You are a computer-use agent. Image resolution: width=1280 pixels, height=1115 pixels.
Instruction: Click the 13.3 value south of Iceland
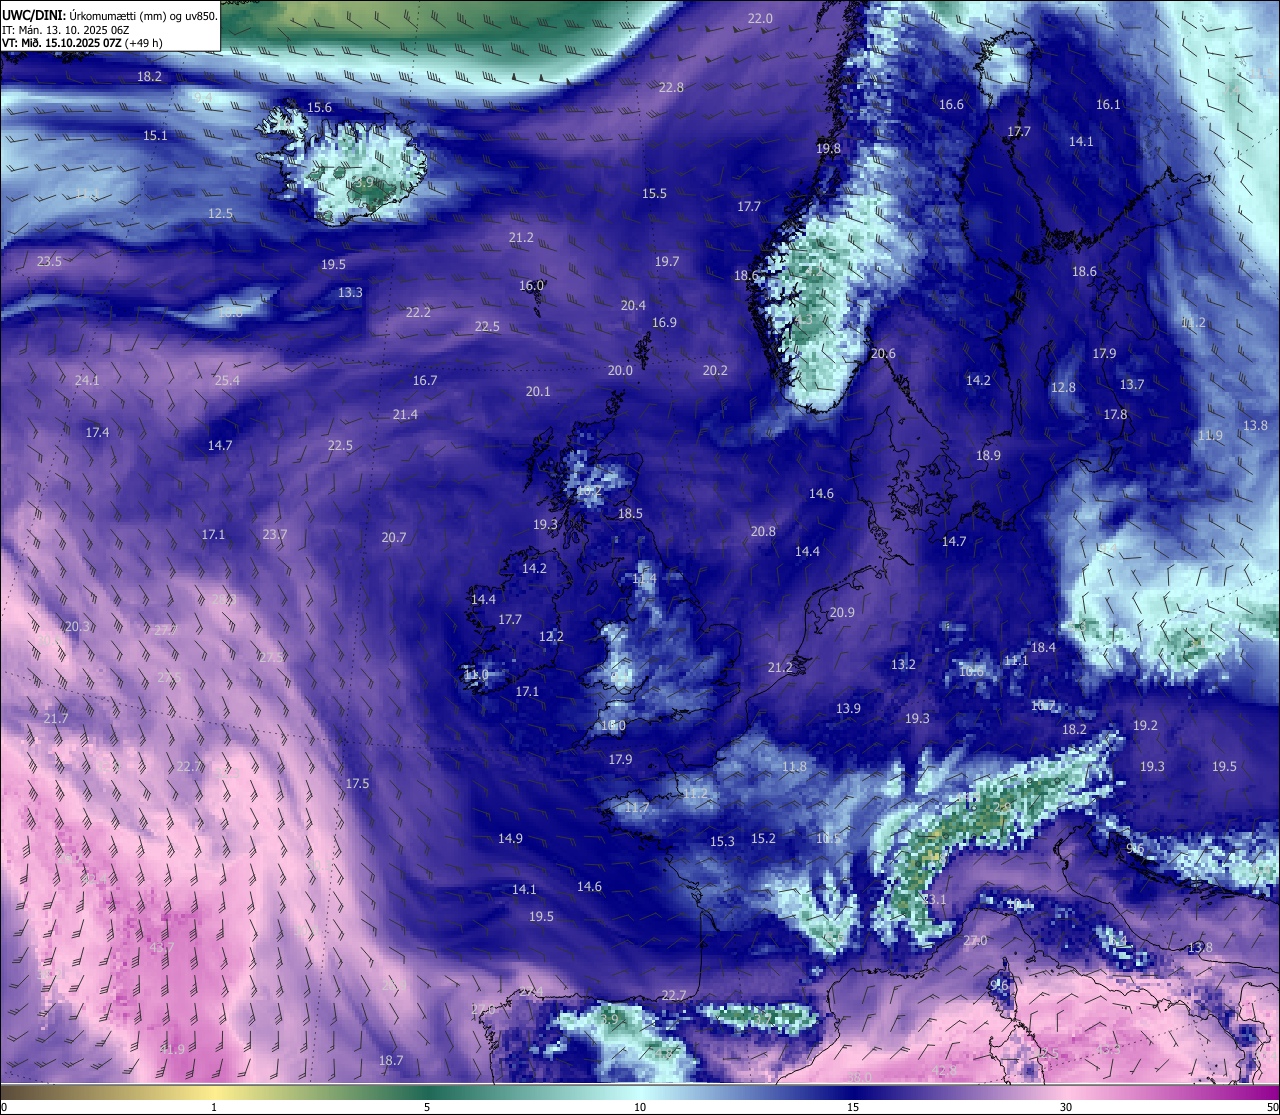point(350,292)
